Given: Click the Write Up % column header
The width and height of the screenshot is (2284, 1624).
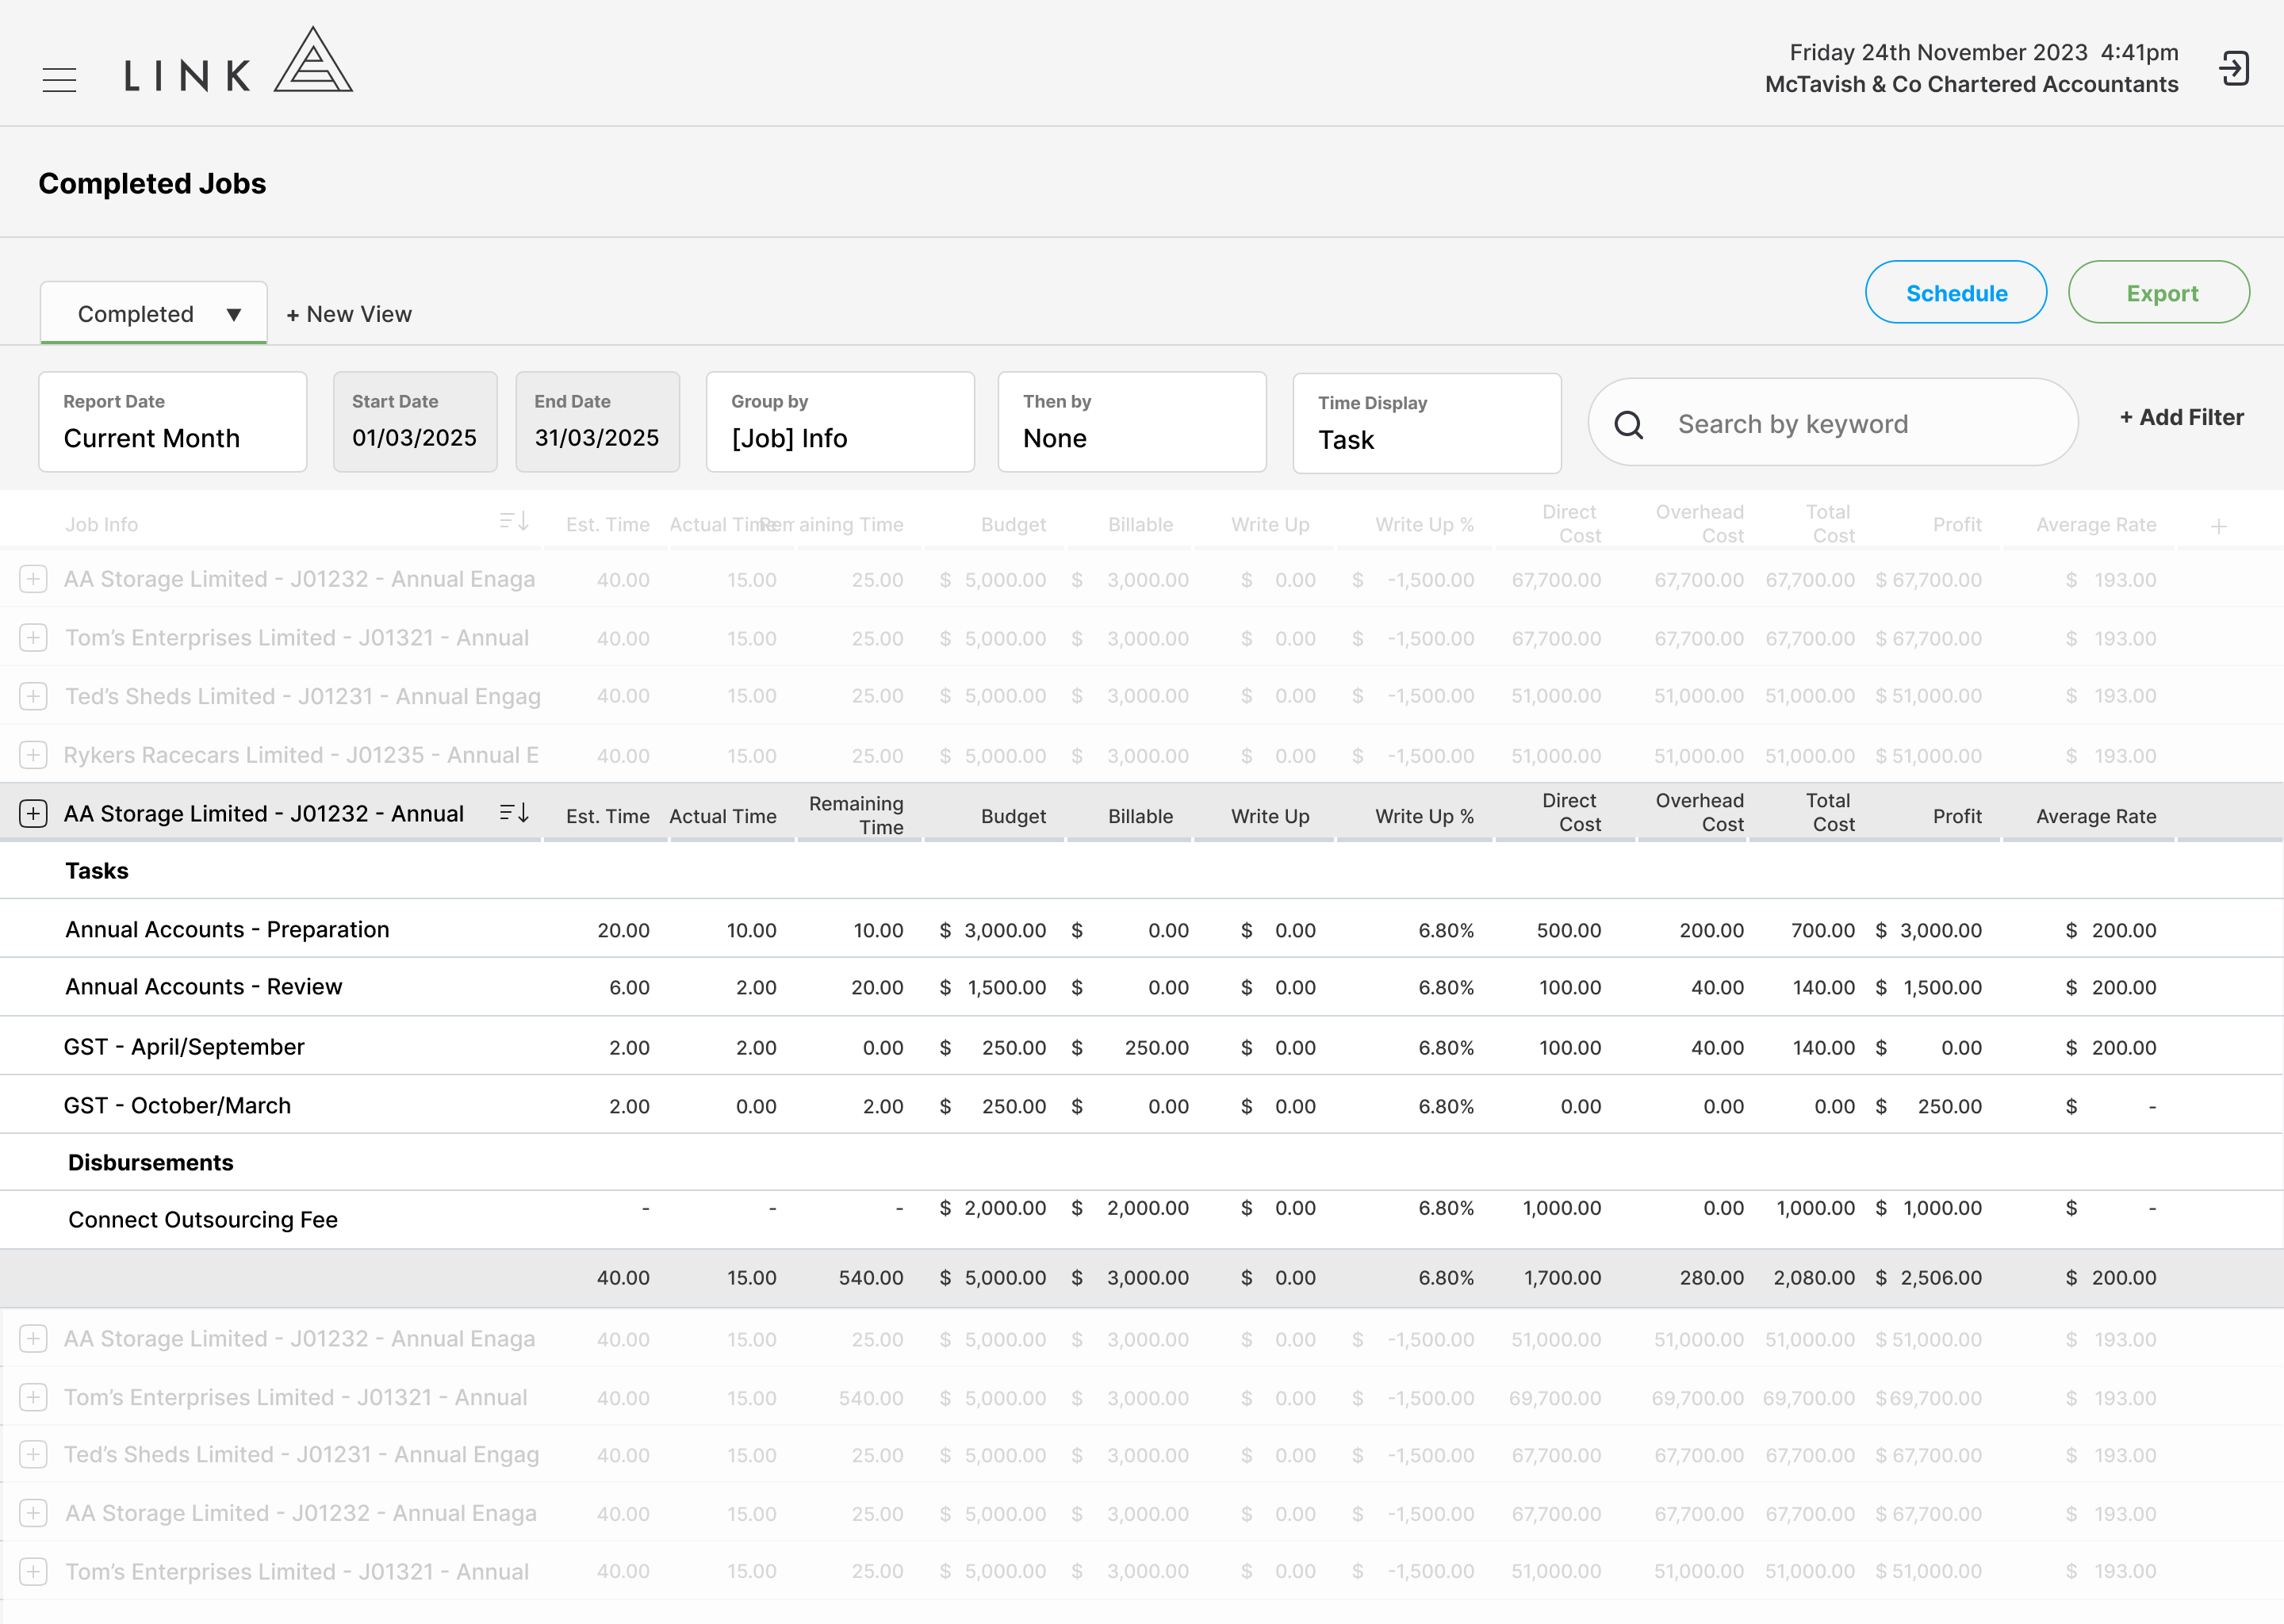Looking at the screenshot, I should tap(1424, 816).
